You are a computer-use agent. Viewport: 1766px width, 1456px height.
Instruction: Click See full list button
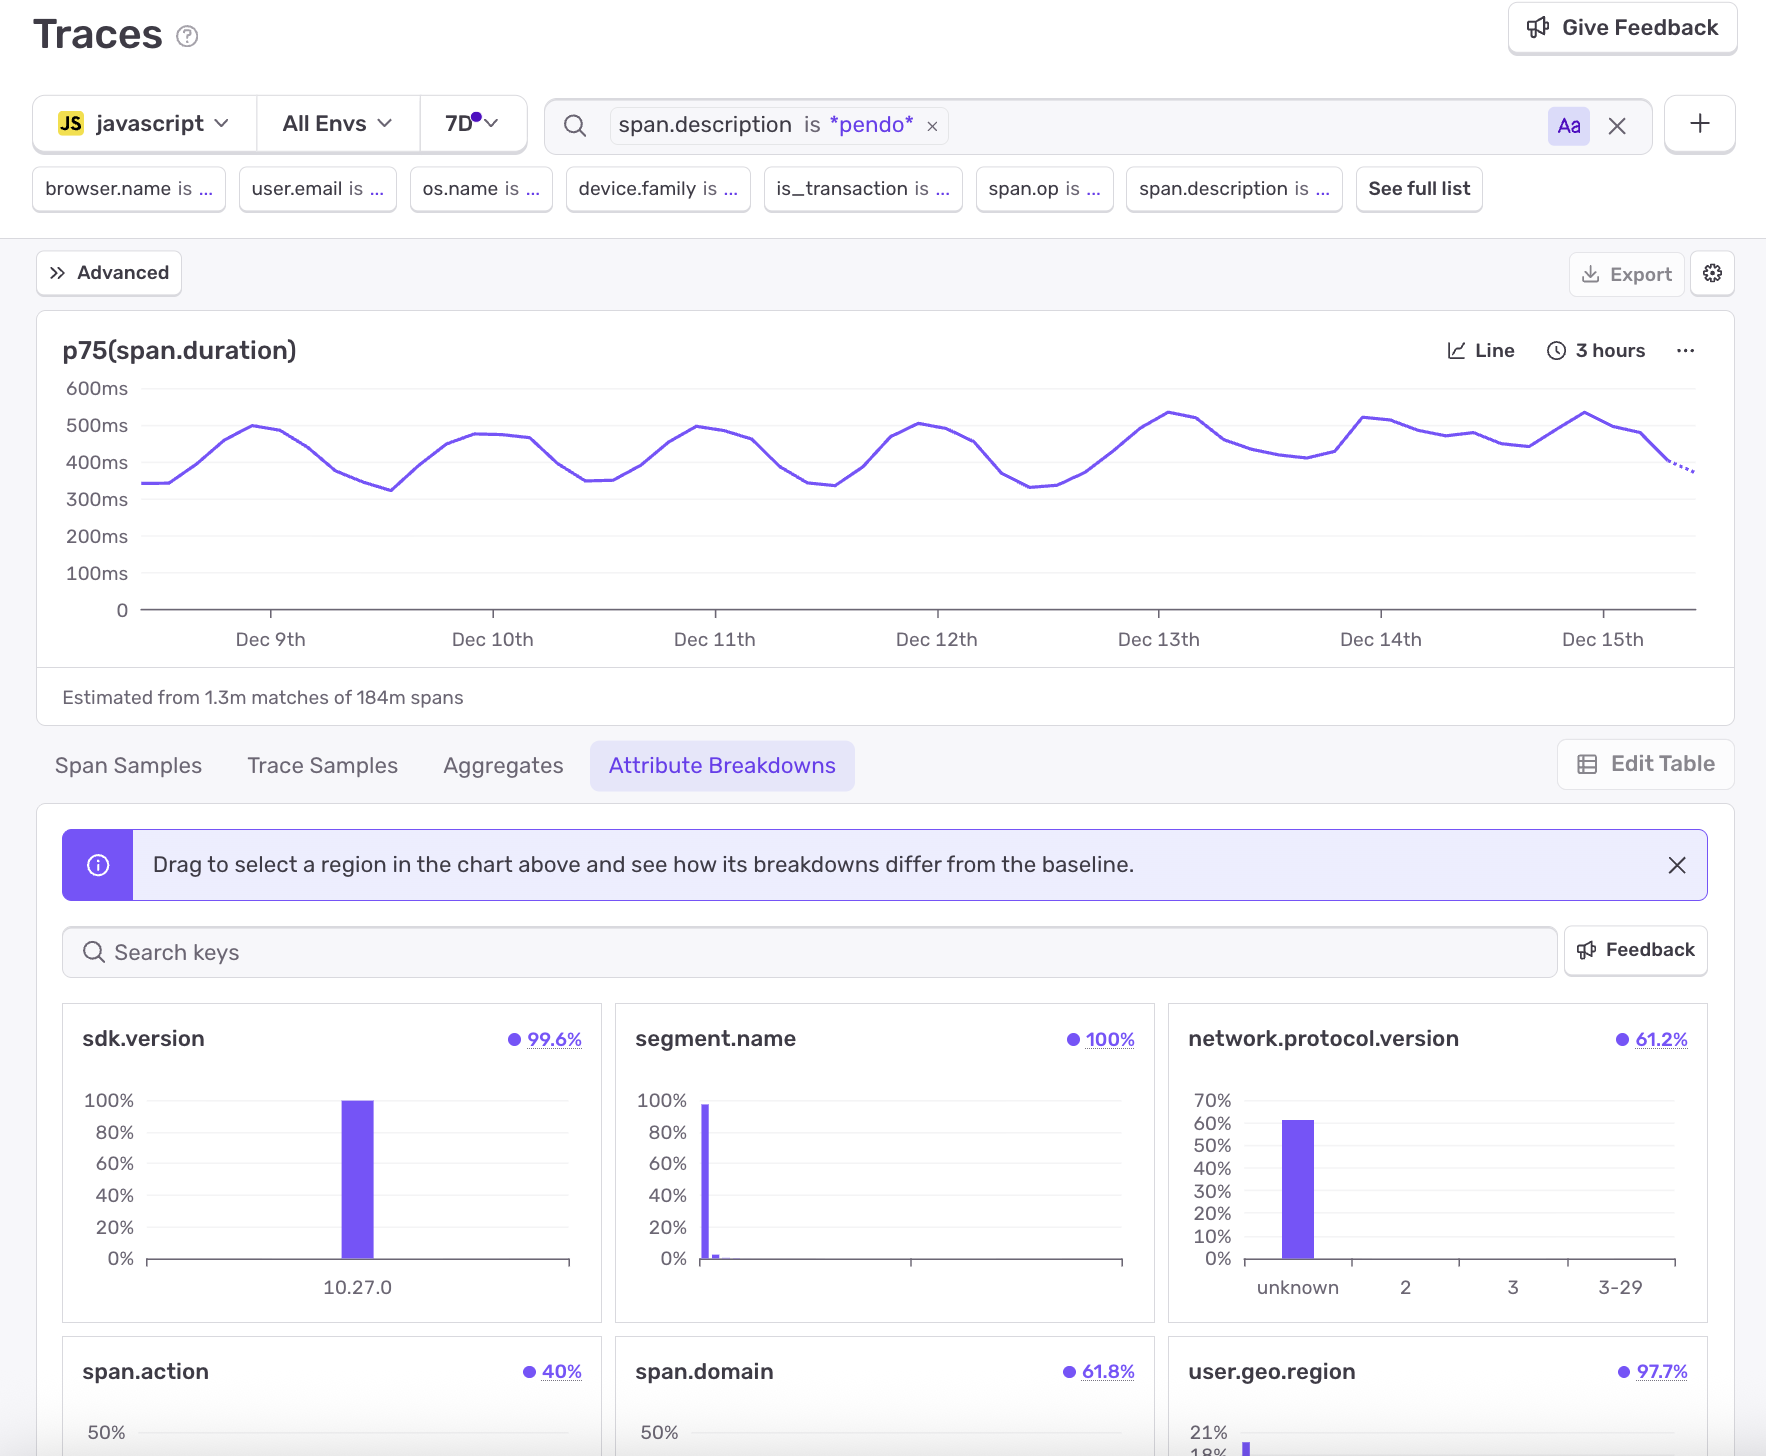[x=1419, y=189]
